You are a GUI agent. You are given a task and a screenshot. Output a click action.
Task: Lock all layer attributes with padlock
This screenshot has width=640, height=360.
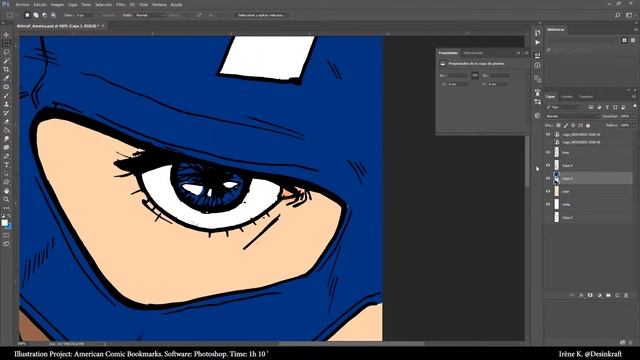pos(588,125)
